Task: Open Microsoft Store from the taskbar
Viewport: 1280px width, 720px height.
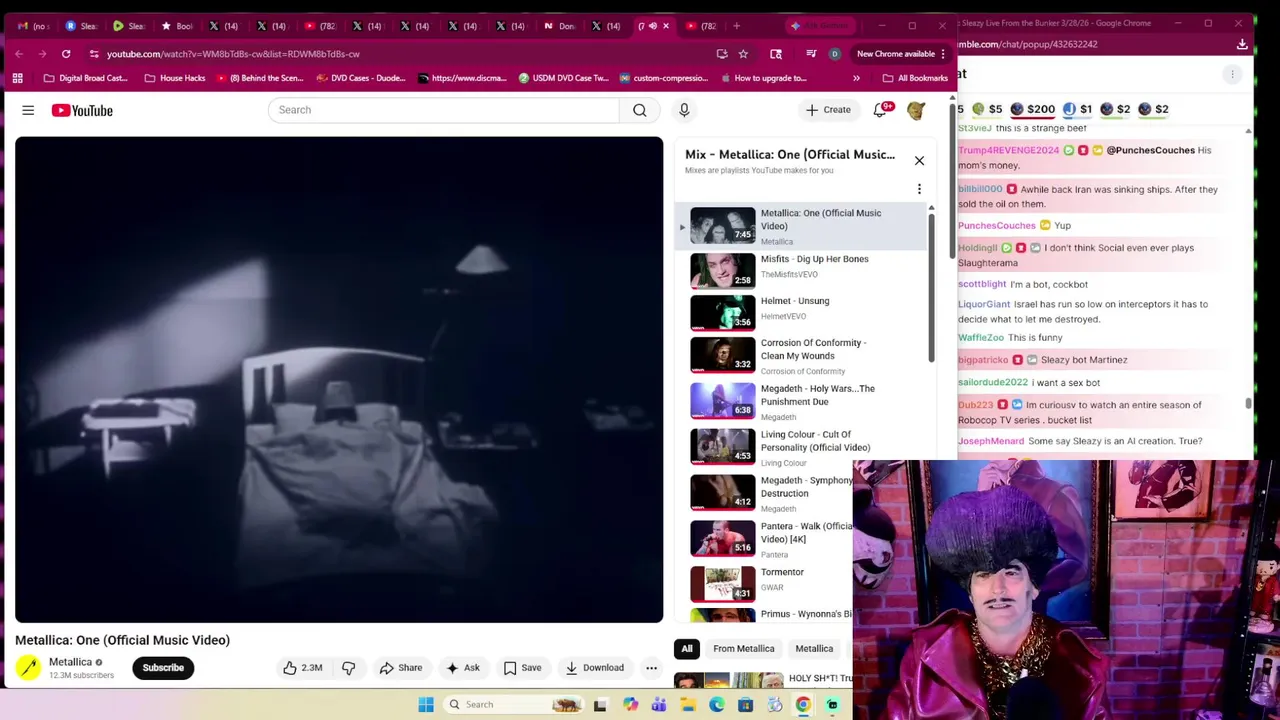Action: tap(745, 705)
